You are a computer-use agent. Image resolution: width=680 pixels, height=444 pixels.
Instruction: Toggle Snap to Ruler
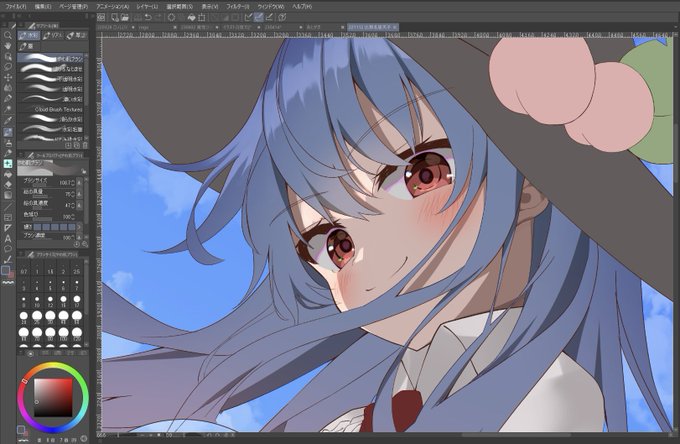[248, 17]
